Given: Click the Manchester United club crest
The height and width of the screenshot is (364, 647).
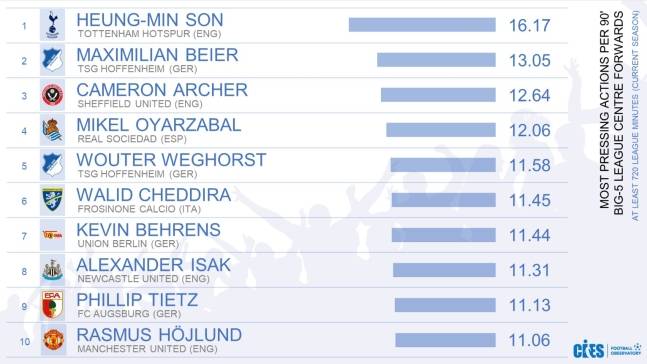Looking at the screenshot, I should [x=53, y=340].
